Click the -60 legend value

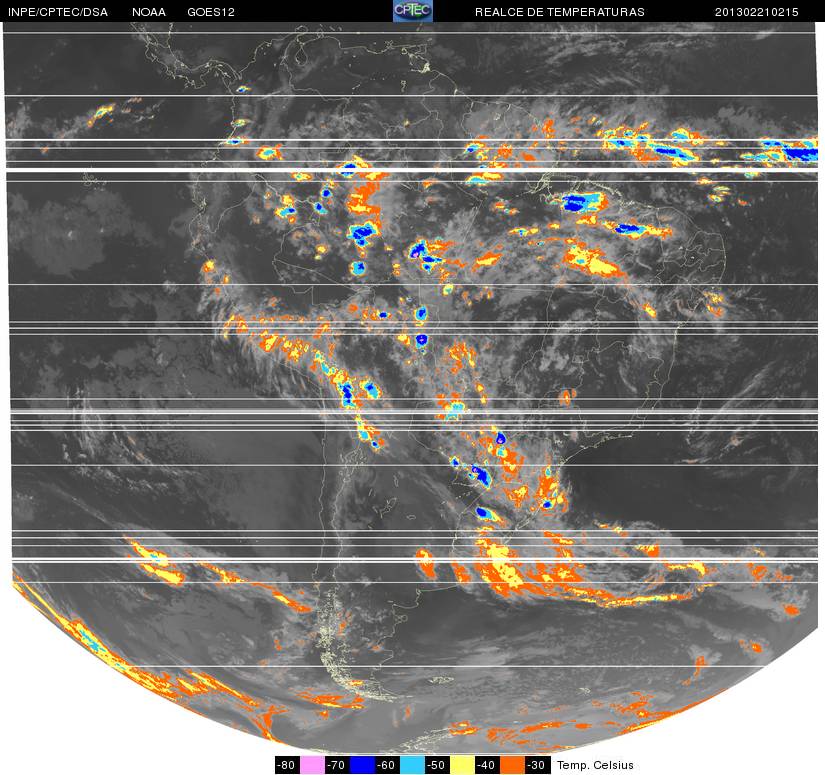tap(387, 765)
